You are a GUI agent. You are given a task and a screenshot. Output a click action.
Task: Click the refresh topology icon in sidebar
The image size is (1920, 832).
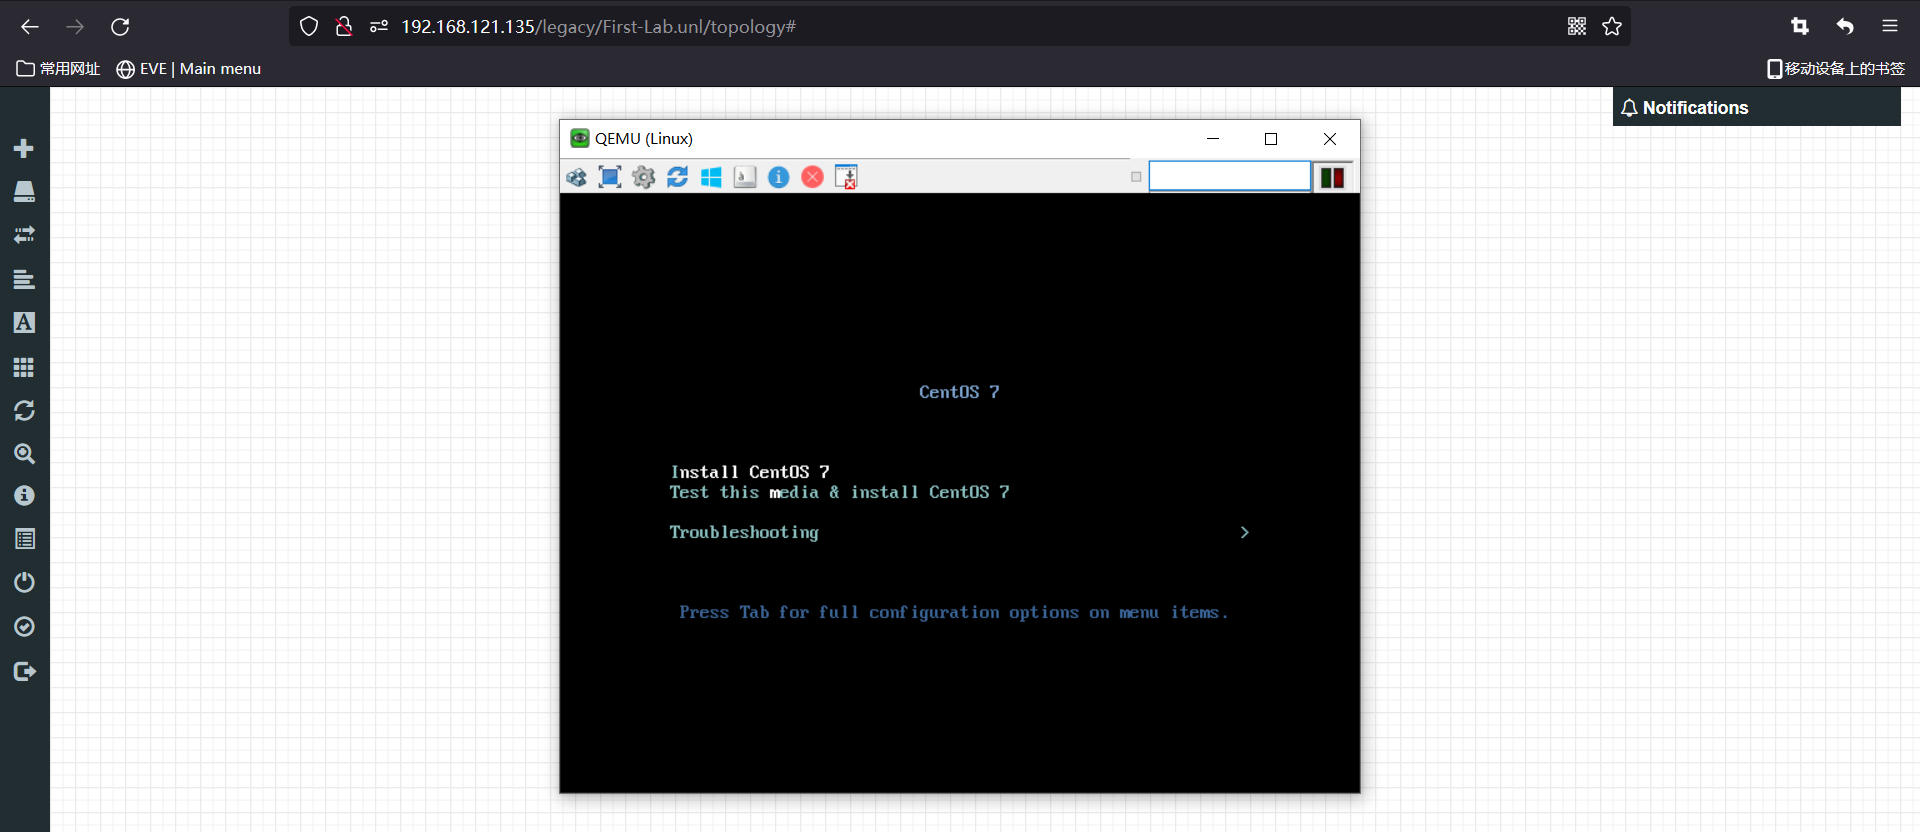coord(24,410)
